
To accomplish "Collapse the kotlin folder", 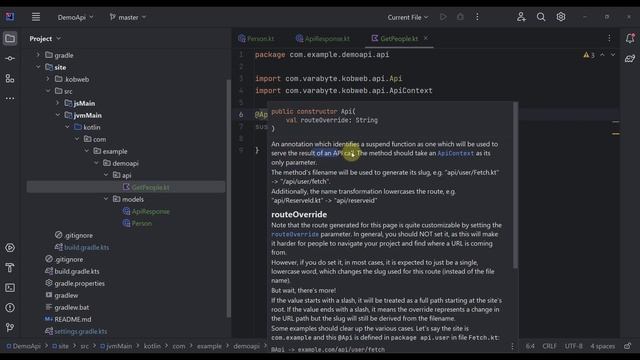I will click(x=67, y=127).
